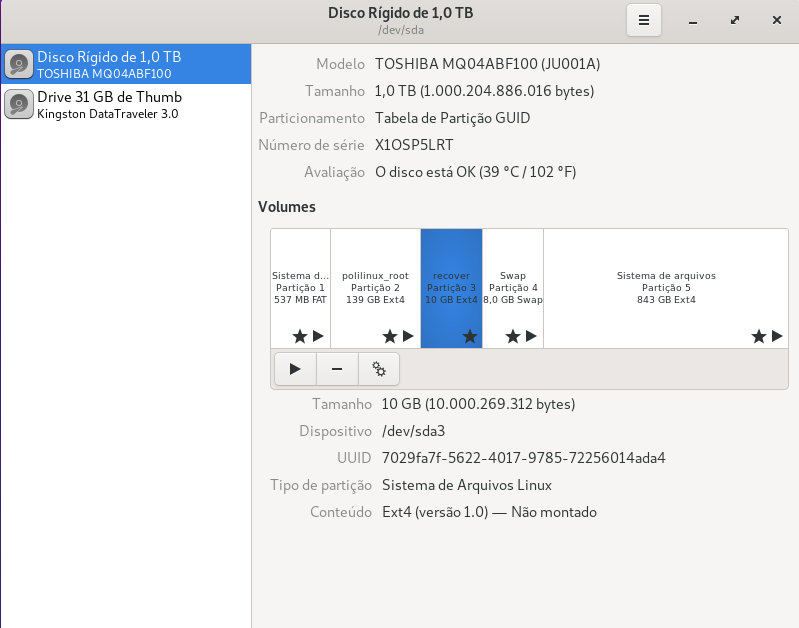Mount the selected partition with play button

(295, 369)
